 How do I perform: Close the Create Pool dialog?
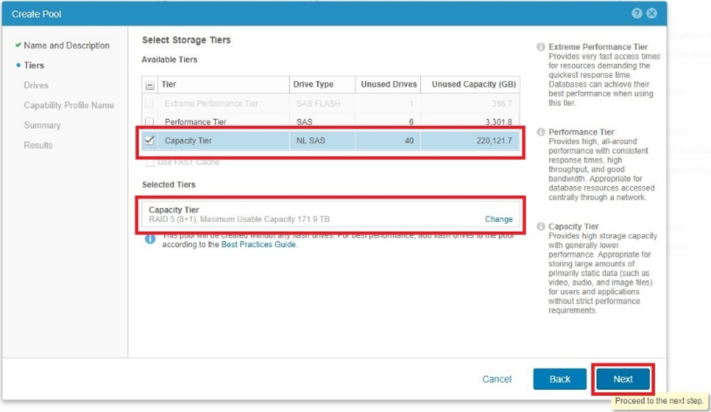652,14
